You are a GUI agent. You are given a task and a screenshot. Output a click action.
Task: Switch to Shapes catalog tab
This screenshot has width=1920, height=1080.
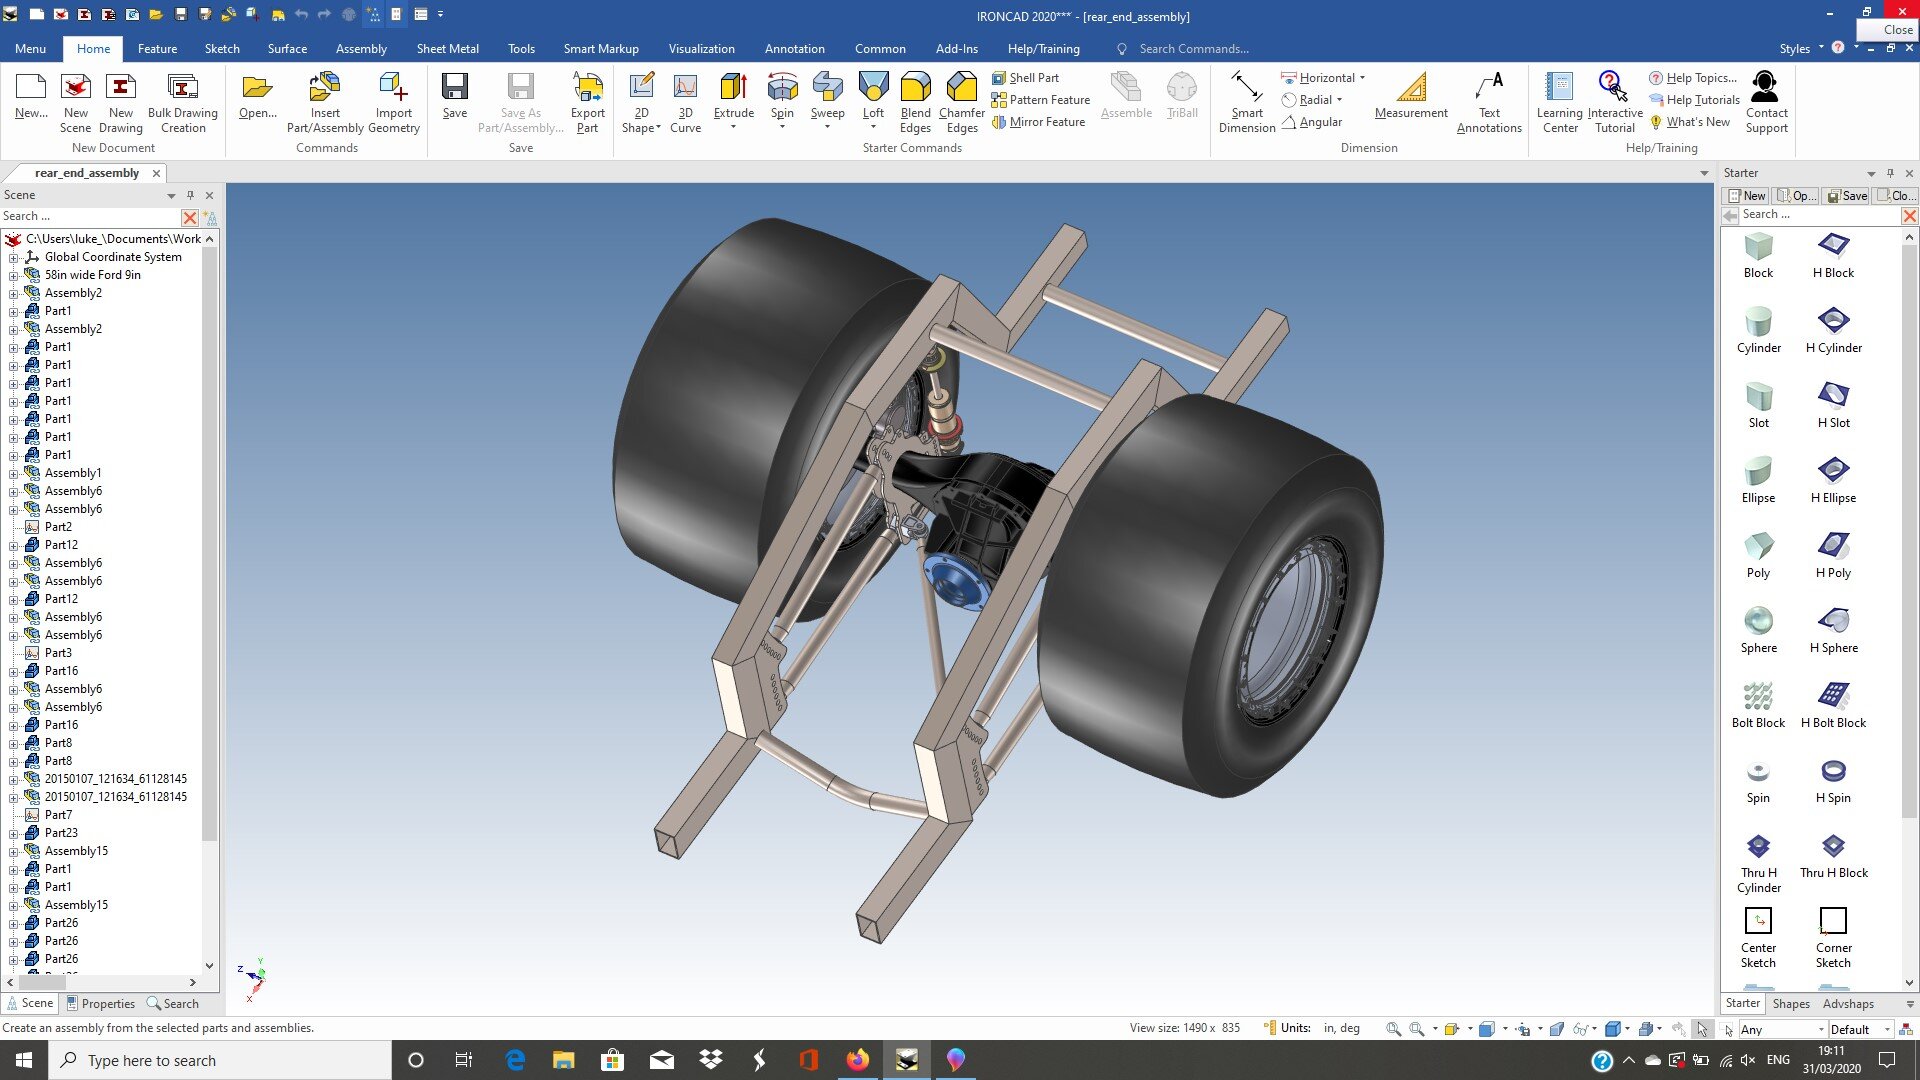click(x=1791, y=1003)
